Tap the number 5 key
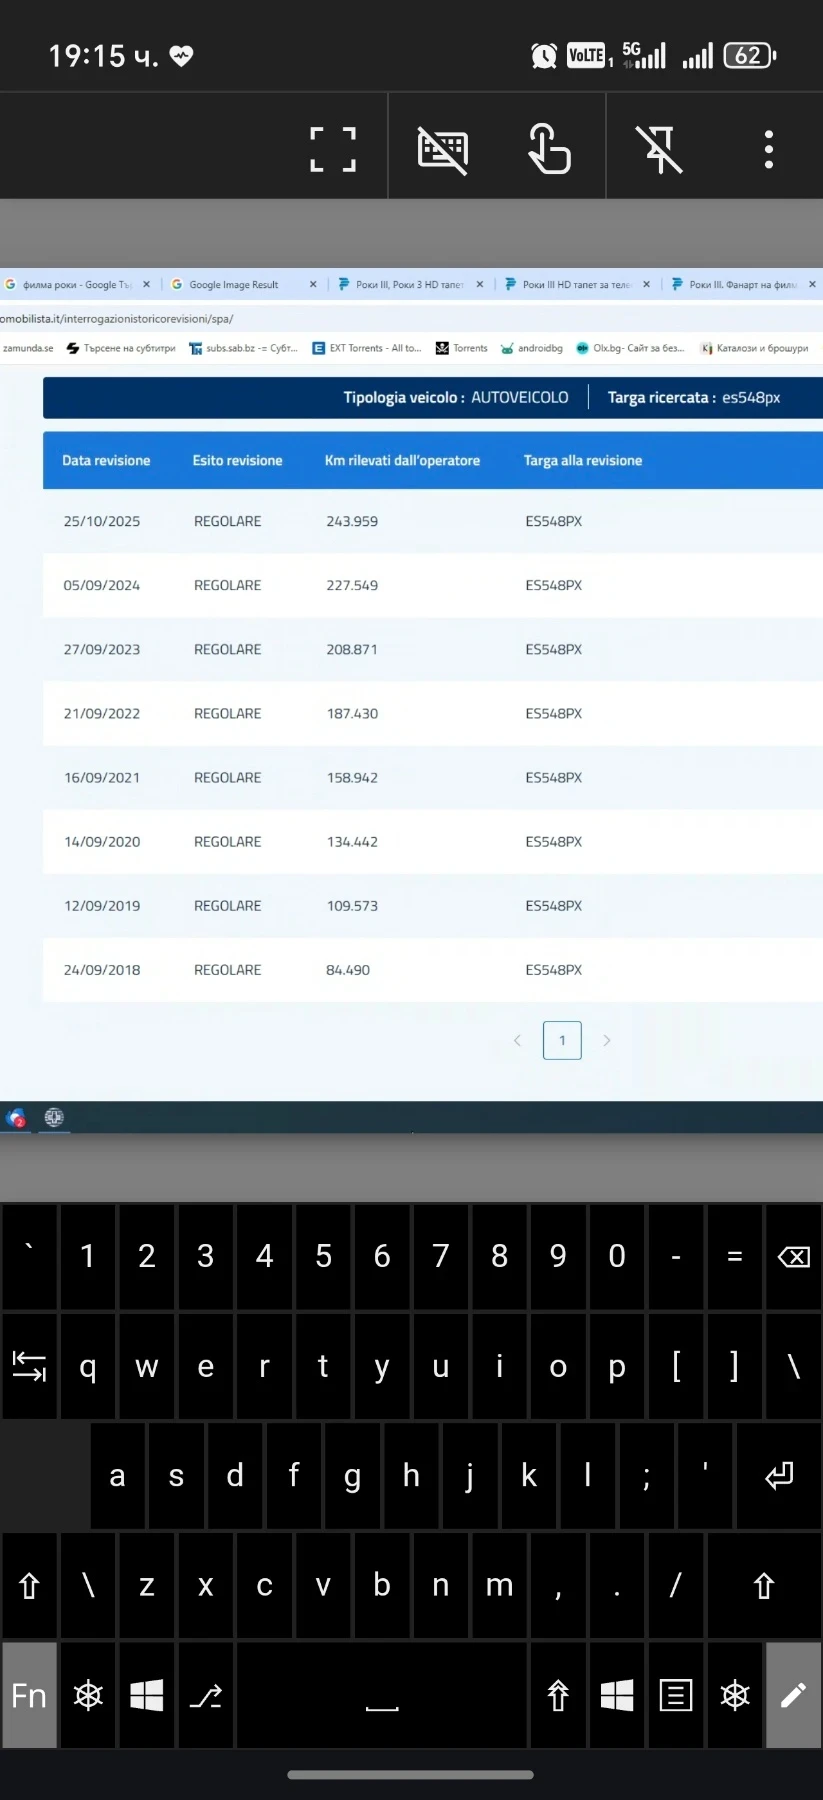Viewport: 823px width, 1800px height. (x=323, y=1257)
